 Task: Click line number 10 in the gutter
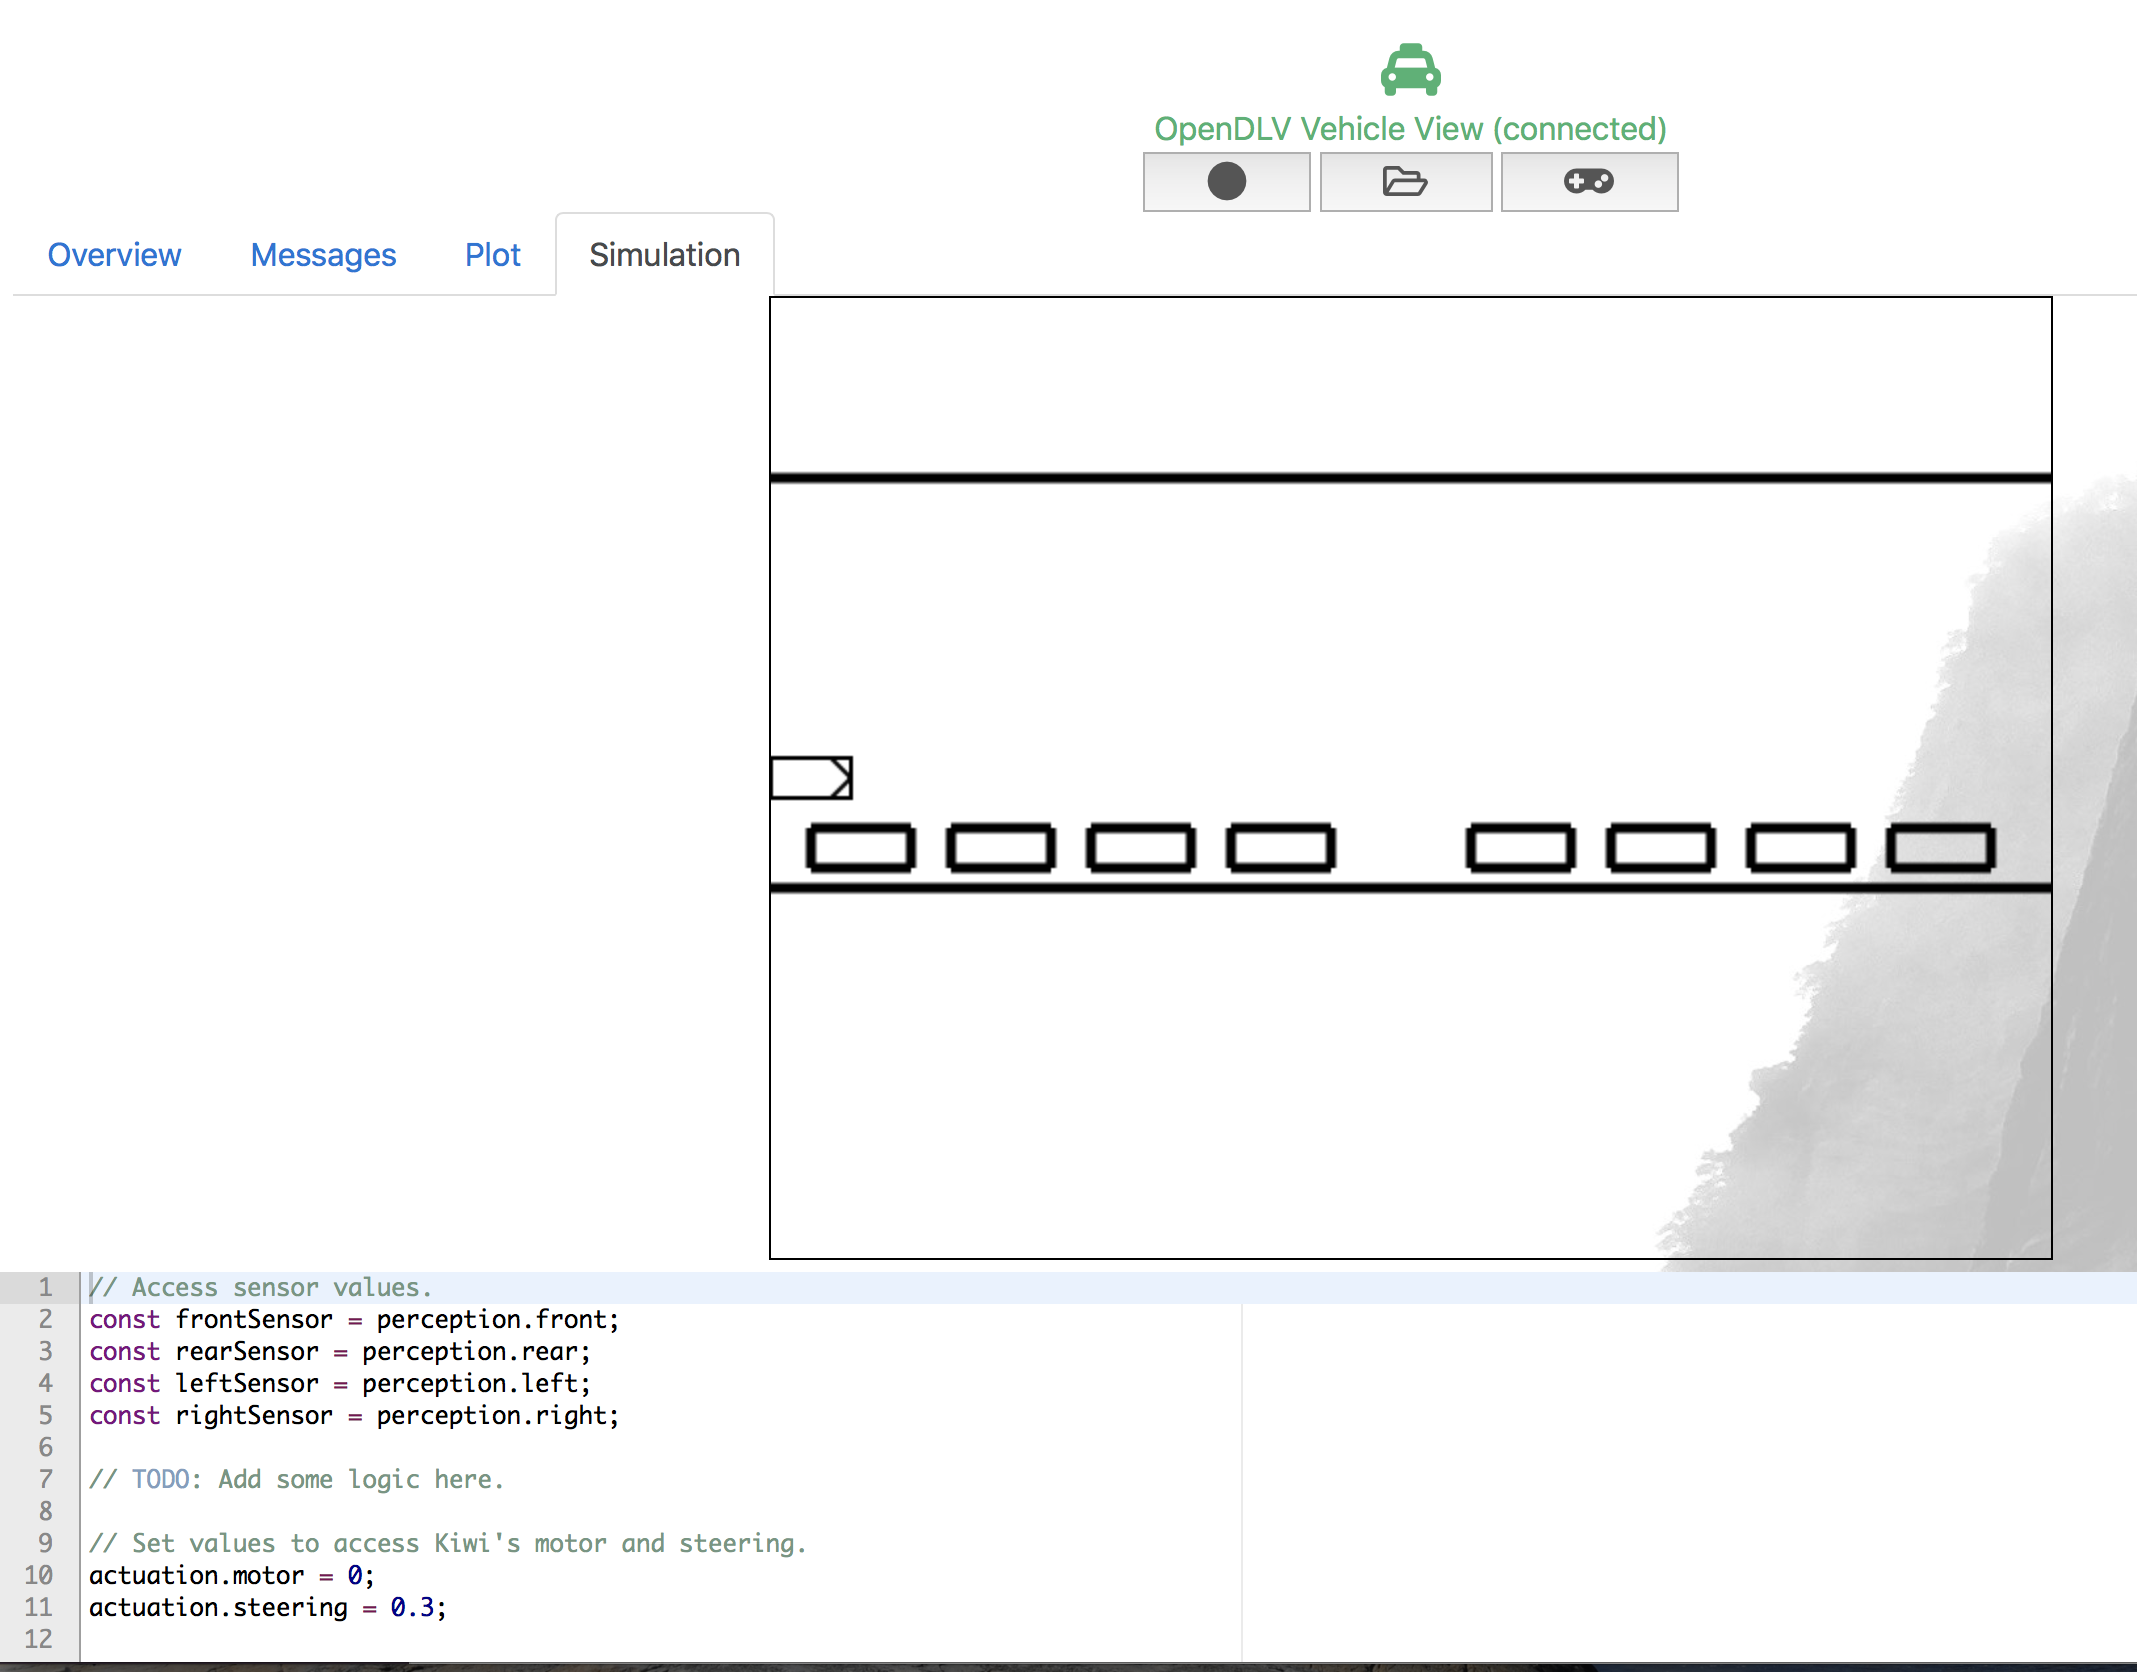coord(39,1575)
